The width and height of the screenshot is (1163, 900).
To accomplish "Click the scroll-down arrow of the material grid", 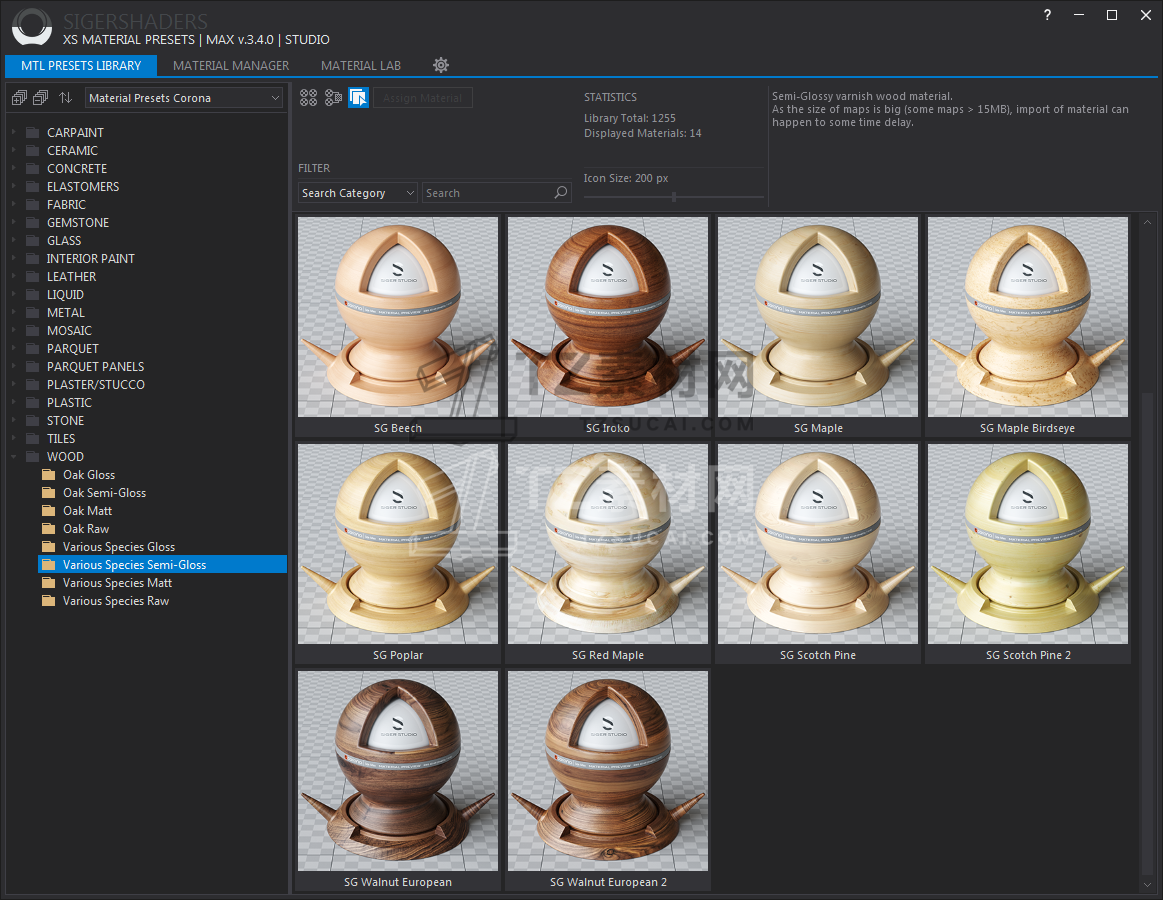I will click(1147, 884).
